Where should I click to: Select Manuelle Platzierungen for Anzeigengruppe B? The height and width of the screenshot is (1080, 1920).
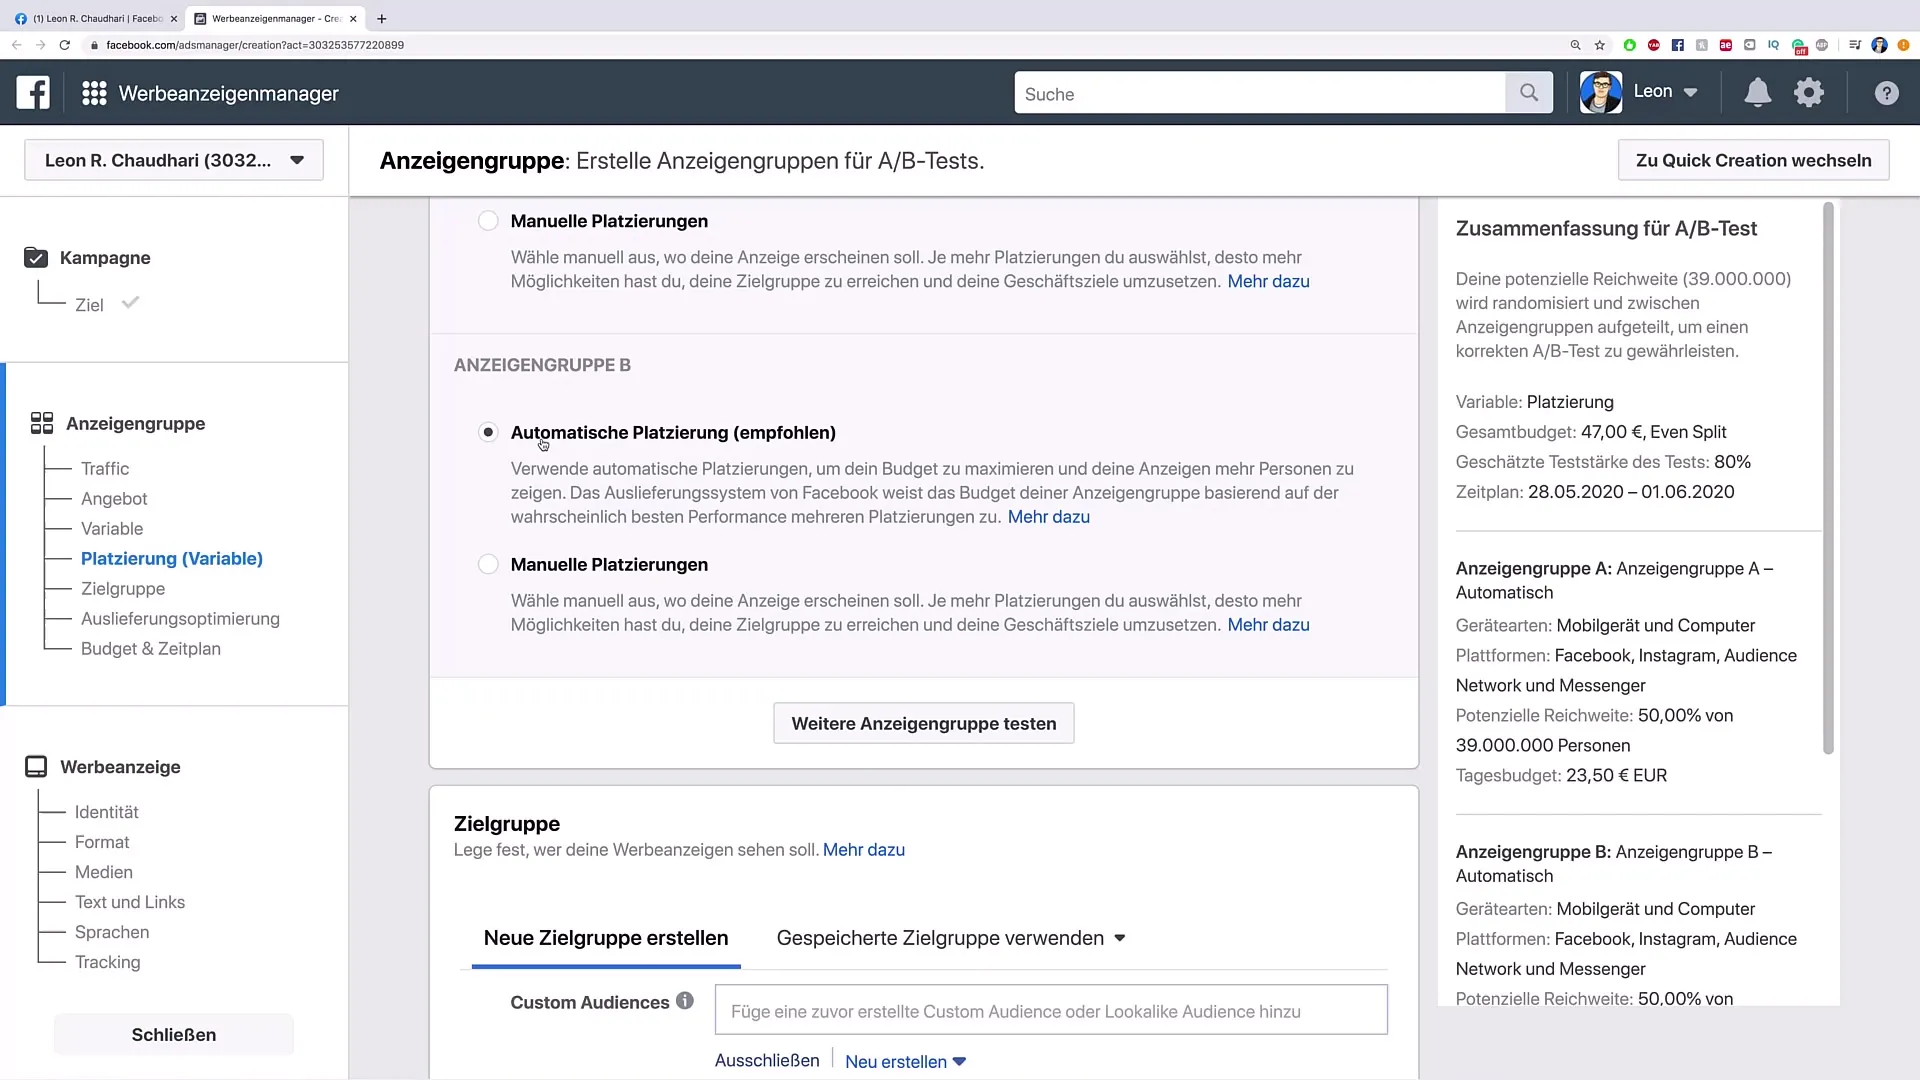pyautogui.click(x=488, y=564)
